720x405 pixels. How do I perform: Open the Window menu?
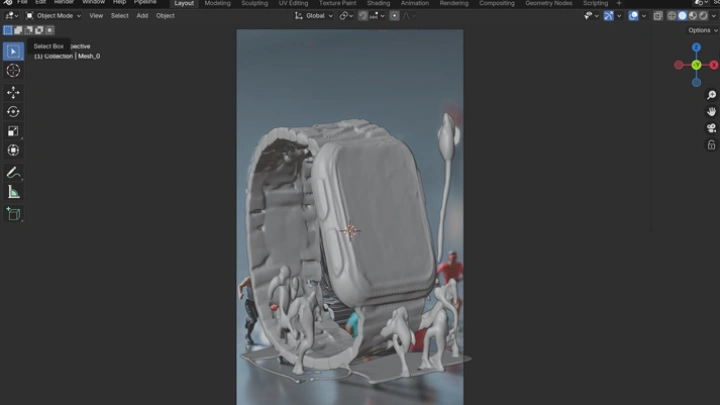point(94,2)
